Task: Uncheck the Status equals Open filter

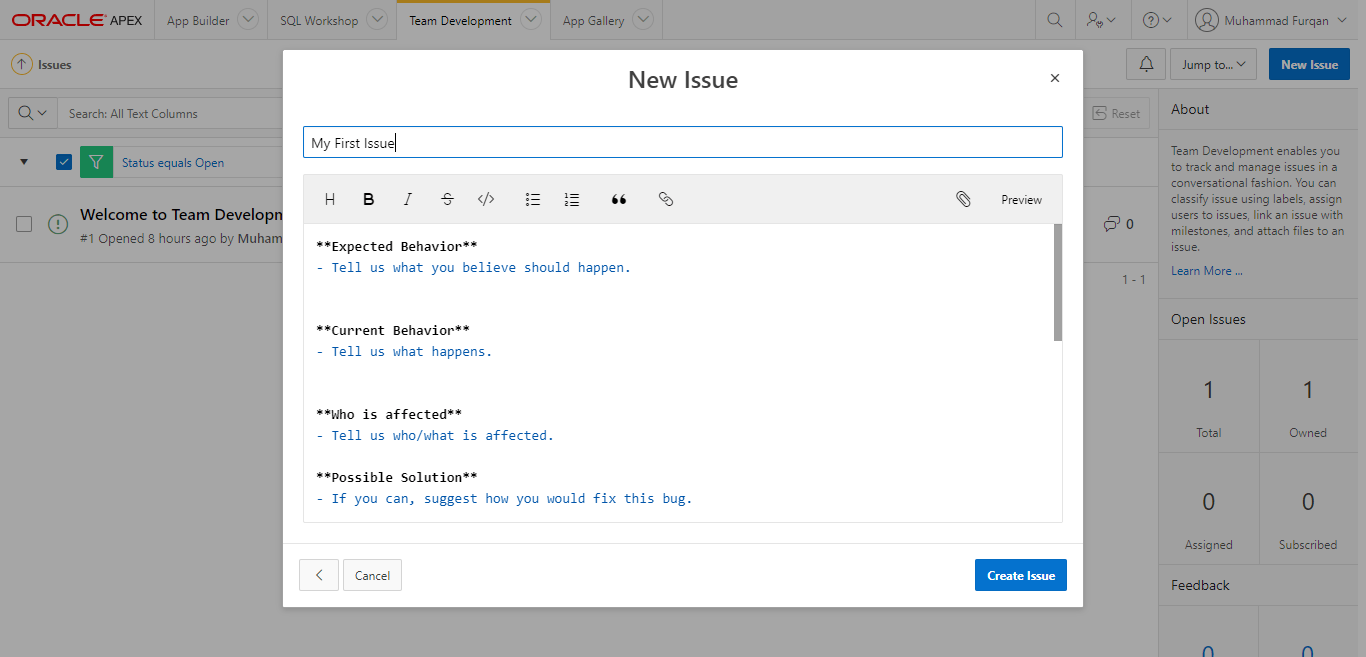Action: 64,161
